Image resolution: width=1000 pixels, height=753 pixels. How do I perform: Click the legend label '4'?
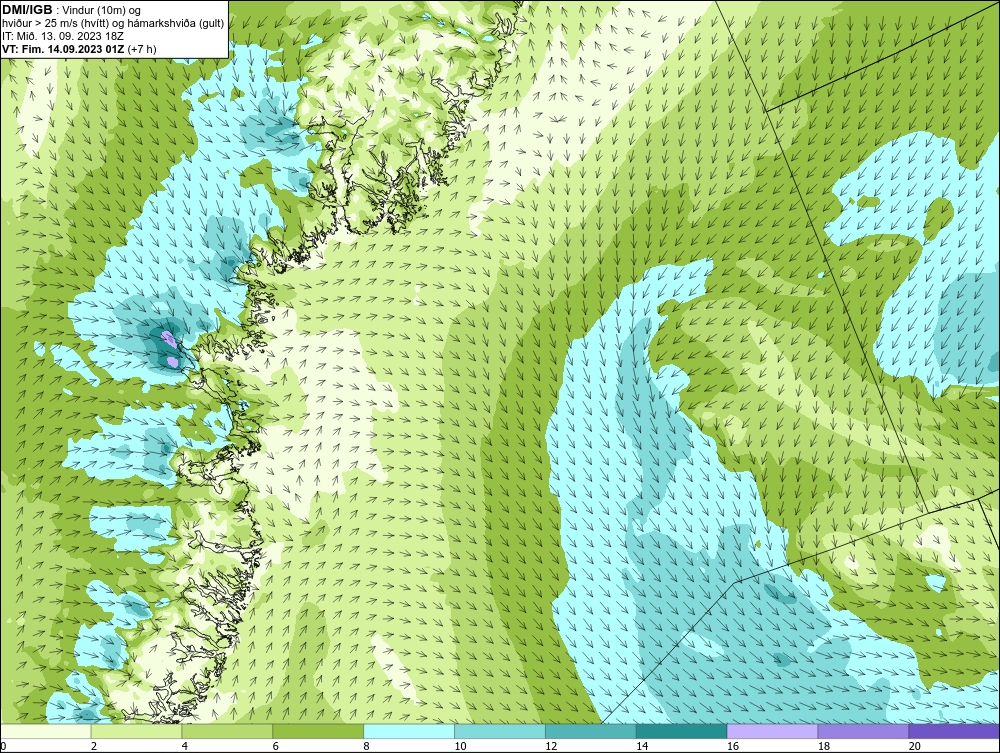[x=184, y=746]
